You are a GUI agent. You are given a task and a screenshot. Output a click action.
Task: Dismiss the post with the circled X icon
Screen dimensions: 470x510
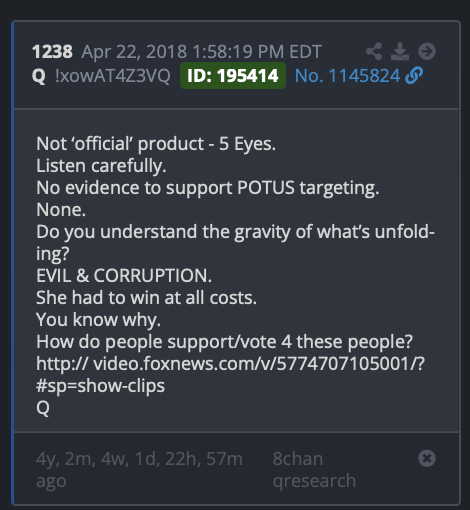tap(427, 458)
